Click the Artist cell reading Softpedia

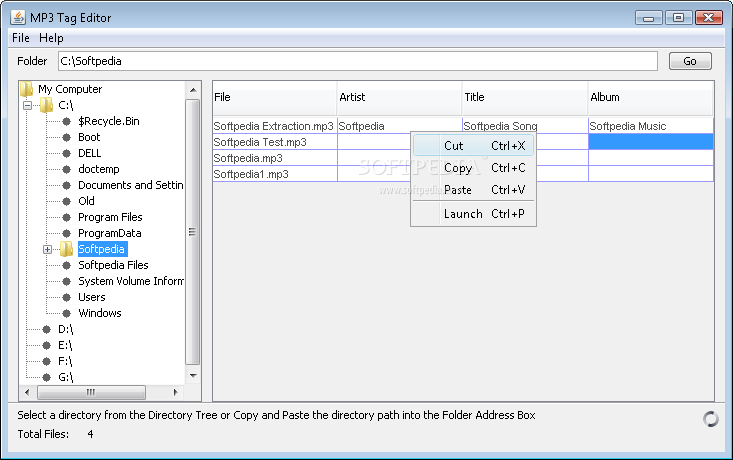(x=400, y=126)
